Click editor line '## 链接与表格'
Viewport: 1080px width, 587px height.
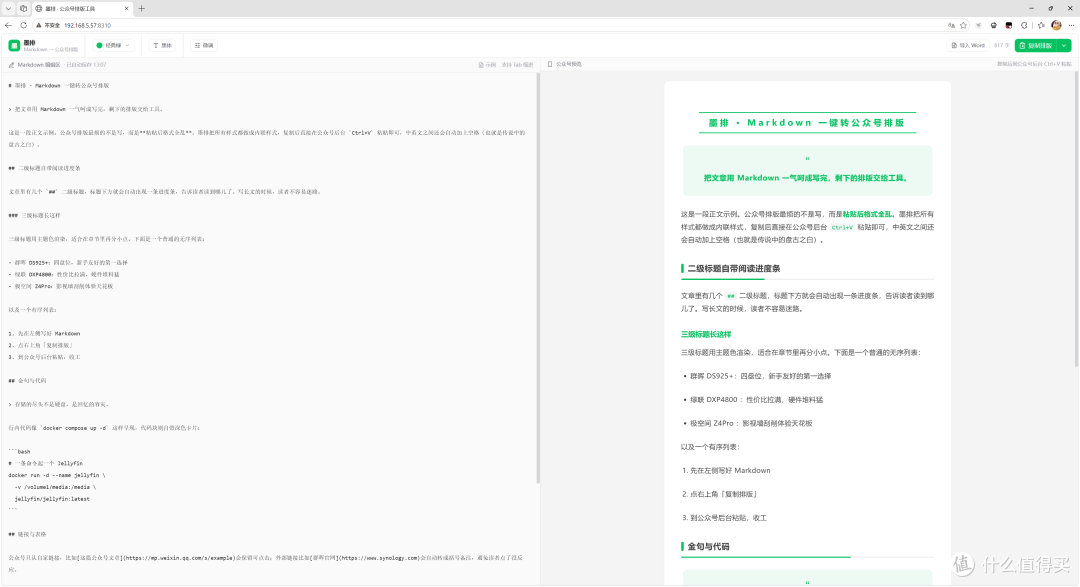(x=28, y=534)
